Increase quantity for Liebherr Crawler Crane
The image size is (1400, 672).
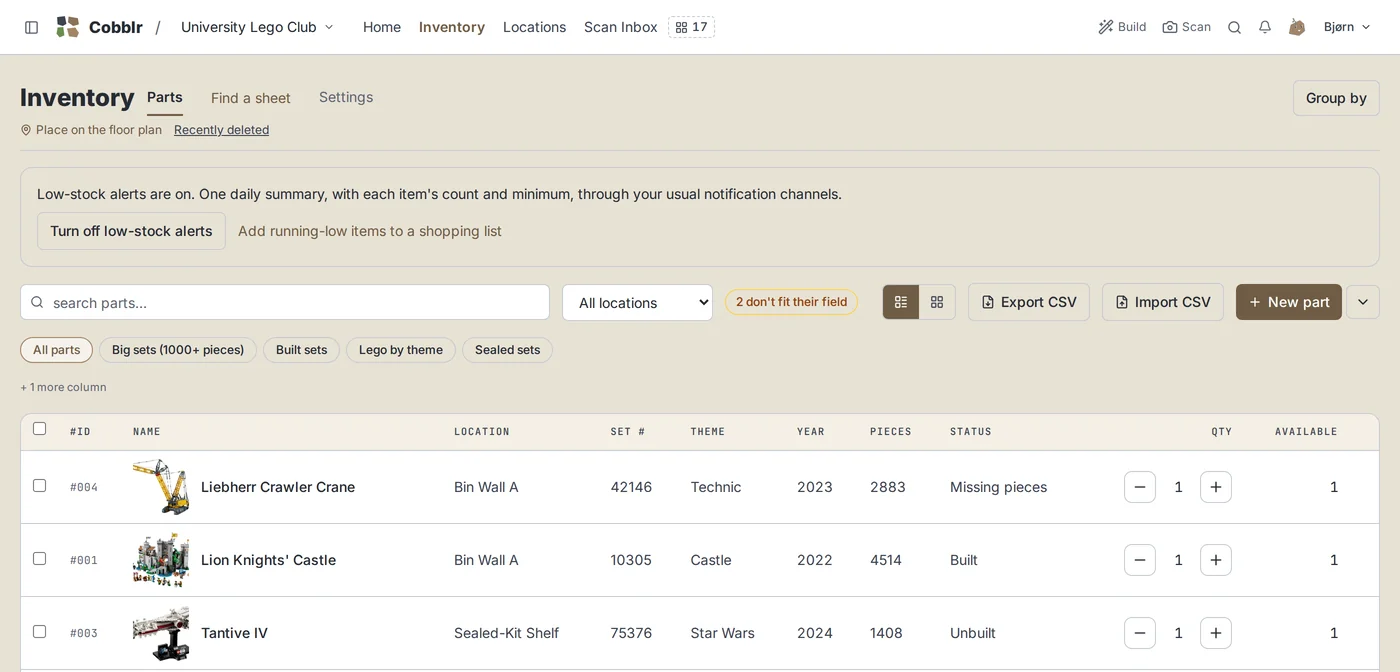click(x=1216, y=487)
